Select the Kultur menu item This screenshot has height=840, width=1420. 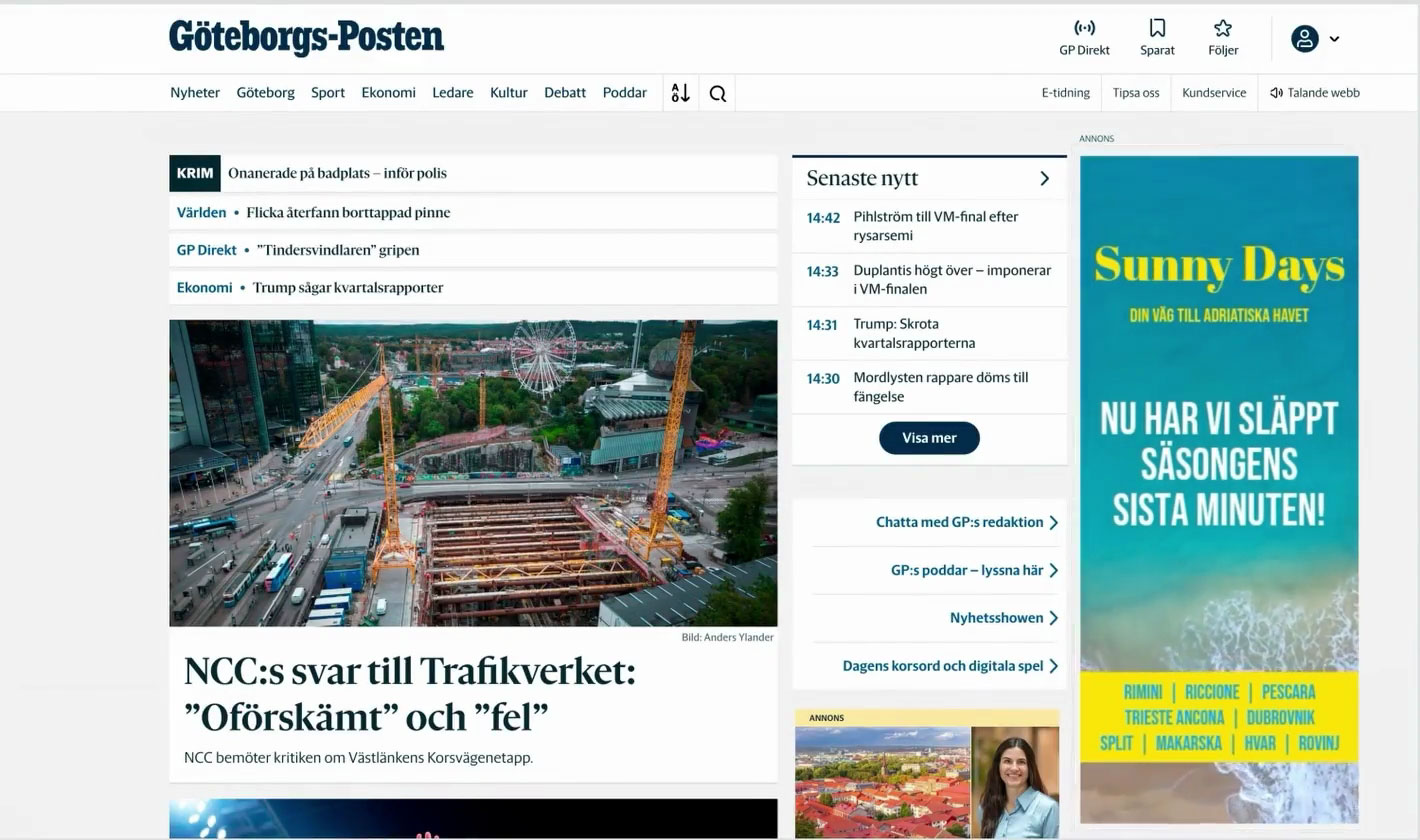pyautogui.click(x=508, y=93)
